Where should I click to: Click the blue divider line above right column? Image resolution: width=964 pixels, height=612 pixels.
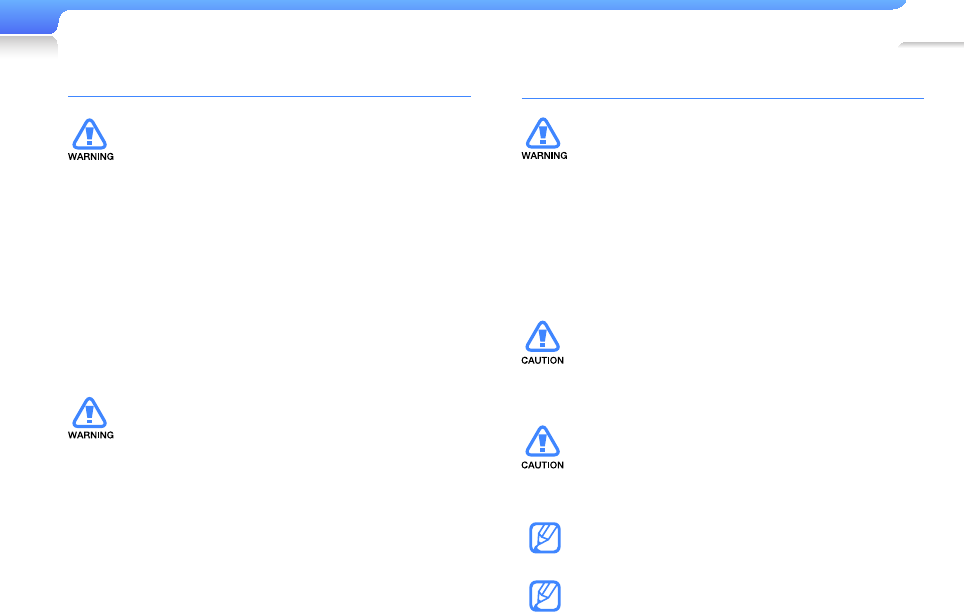click(722, 98)
